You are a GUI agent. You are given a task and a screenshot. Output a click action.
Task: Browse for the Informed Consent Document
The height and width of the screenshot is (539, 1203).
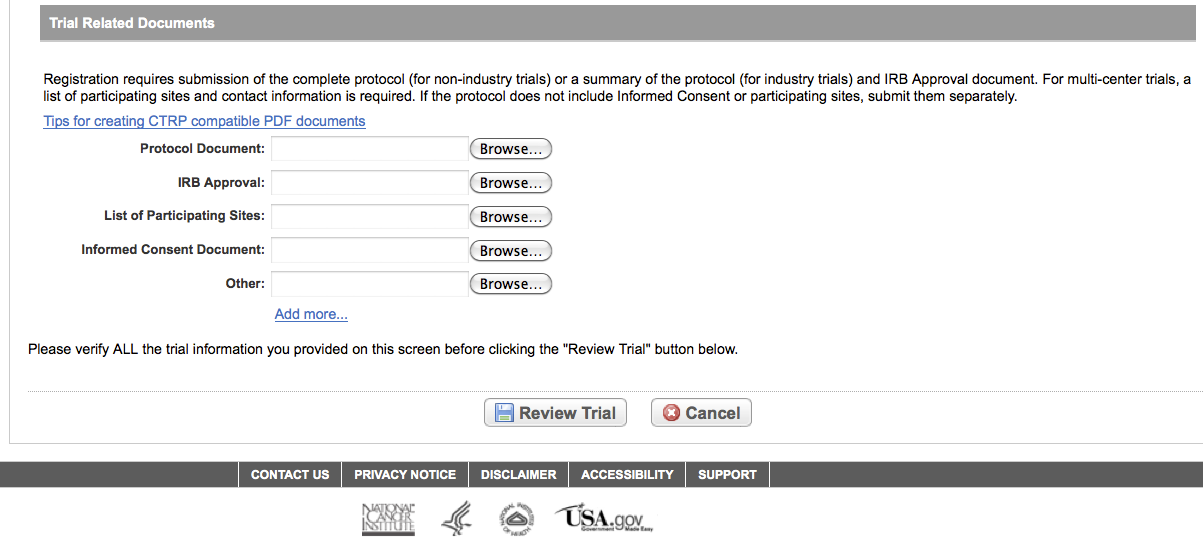[x=511, y=251]
